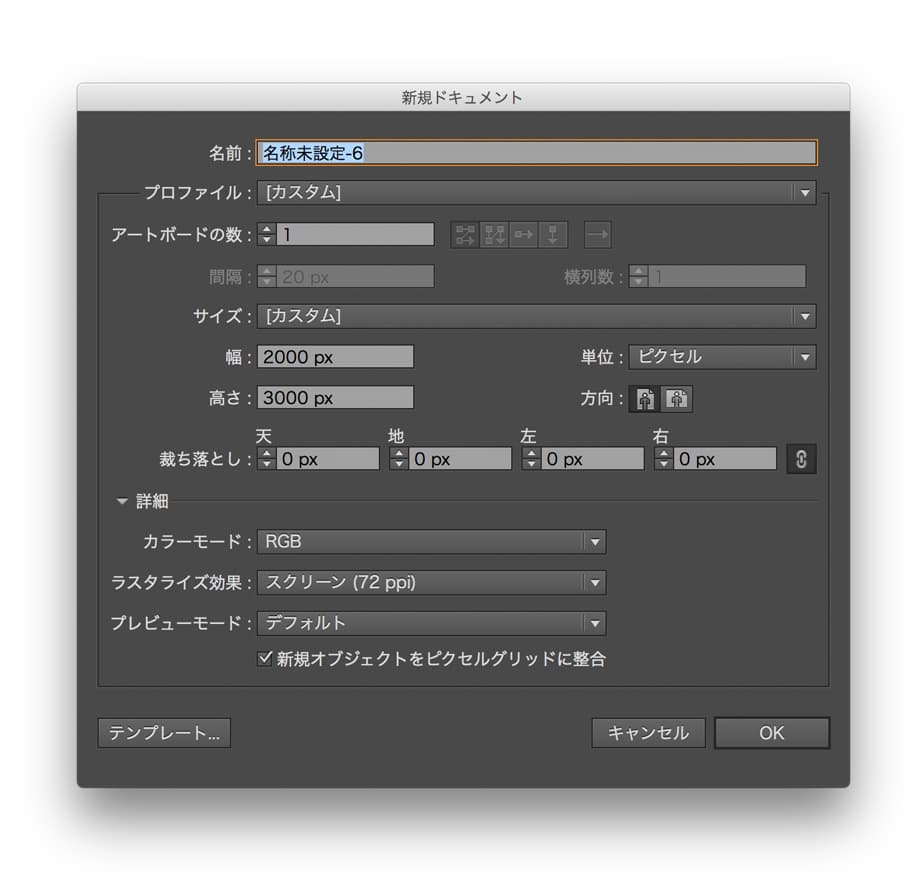Select the arrange by column artboard layout icon
The height and width of the screenshot is (894, 911).
click(x=553, y=234)
